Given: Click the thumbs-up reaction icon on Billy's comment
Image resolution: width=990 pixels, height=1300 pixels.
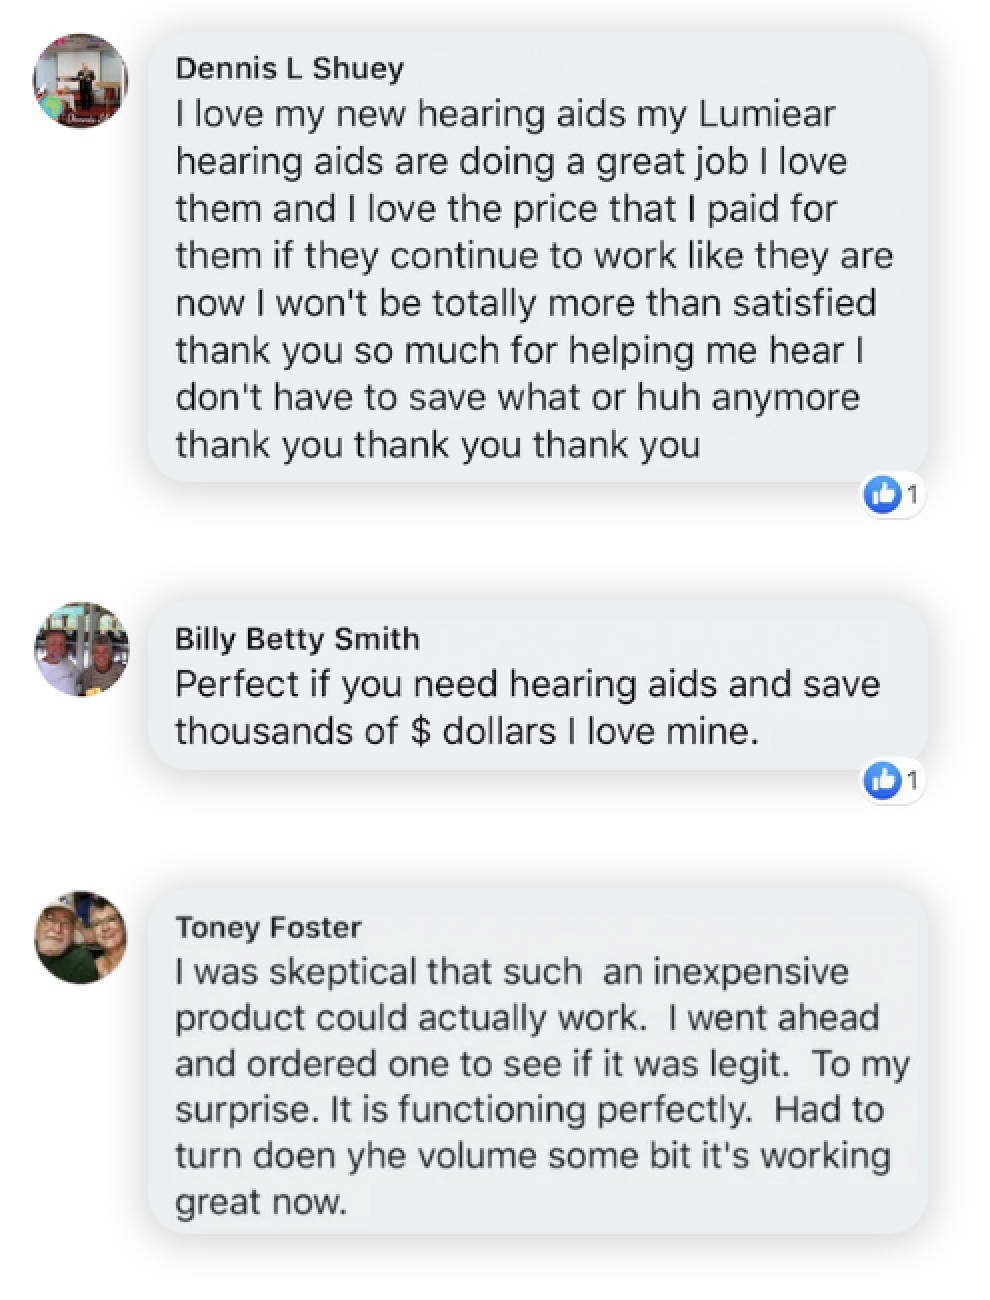Looking at the screenshot, I should (x=883, y=779).
